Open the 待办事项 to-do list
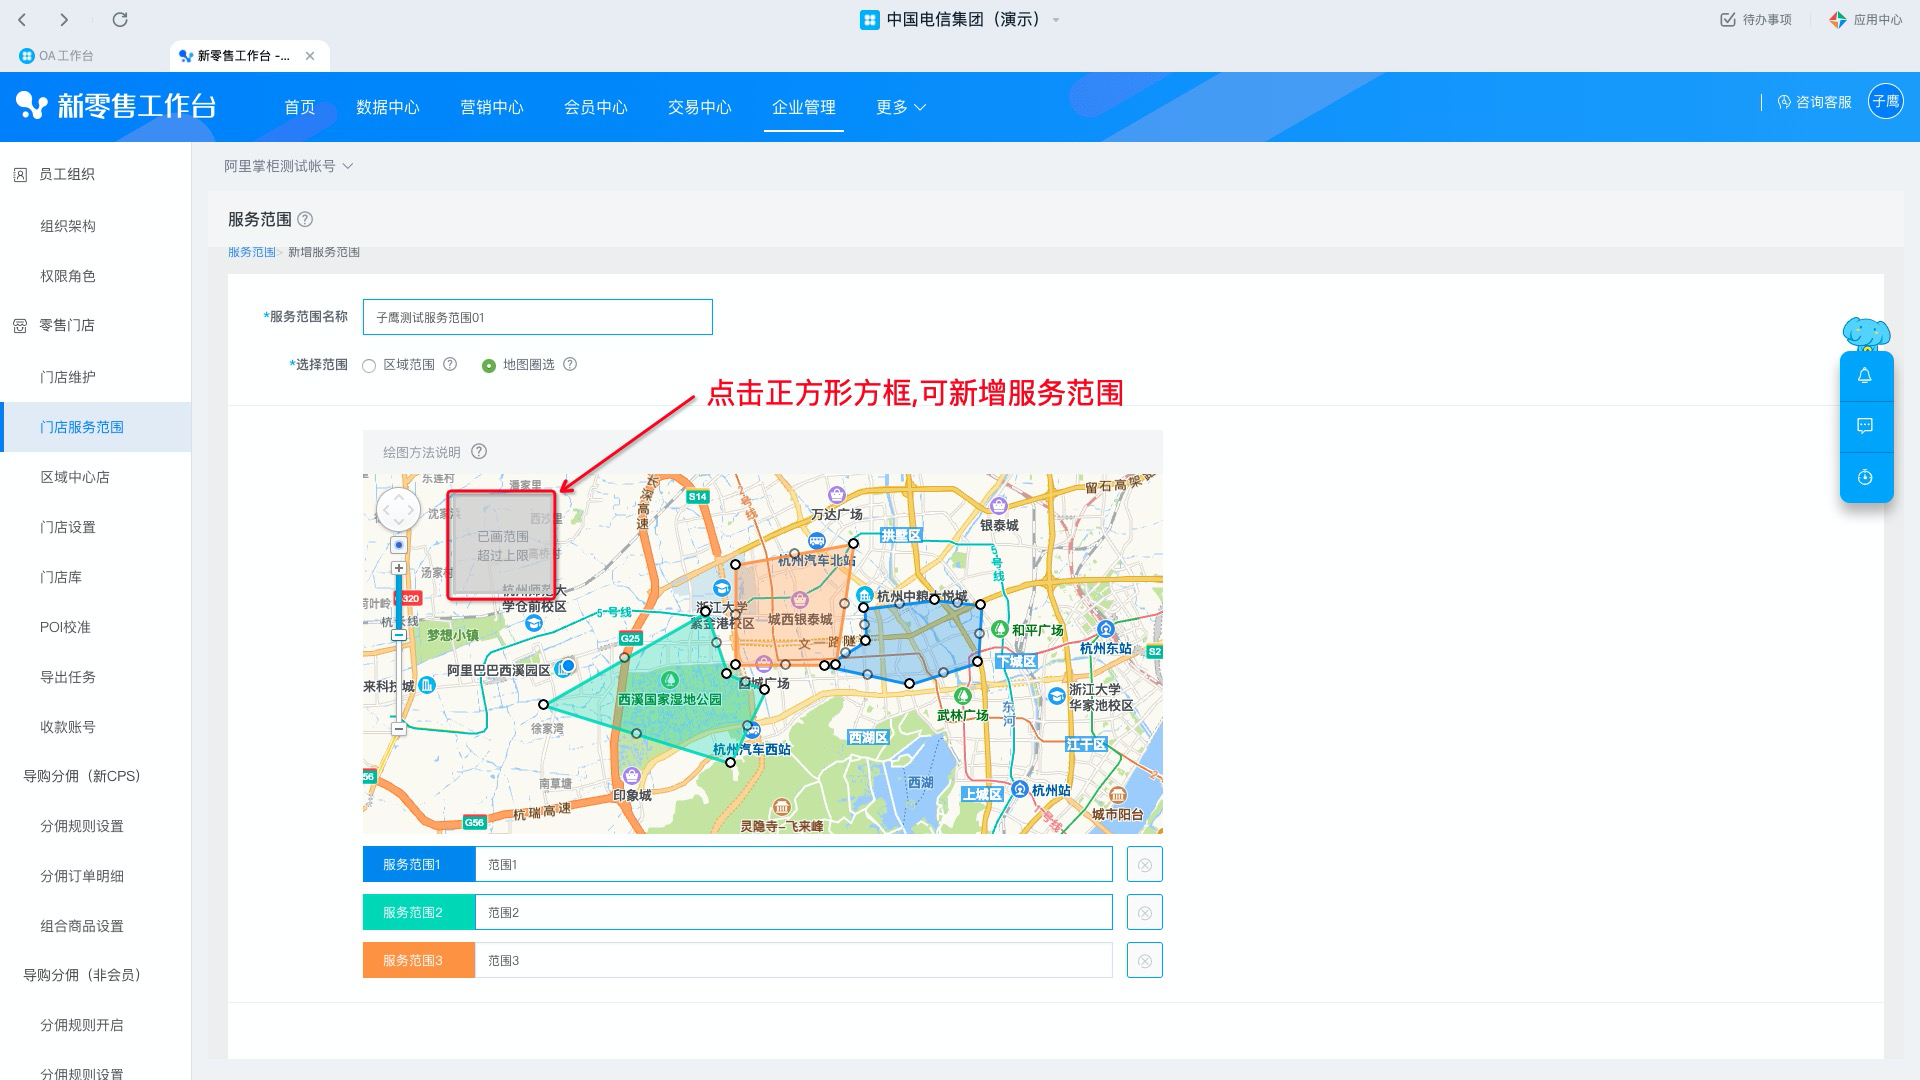The width and height of the screenshot is (1920, 1080). click(1756, 20)
